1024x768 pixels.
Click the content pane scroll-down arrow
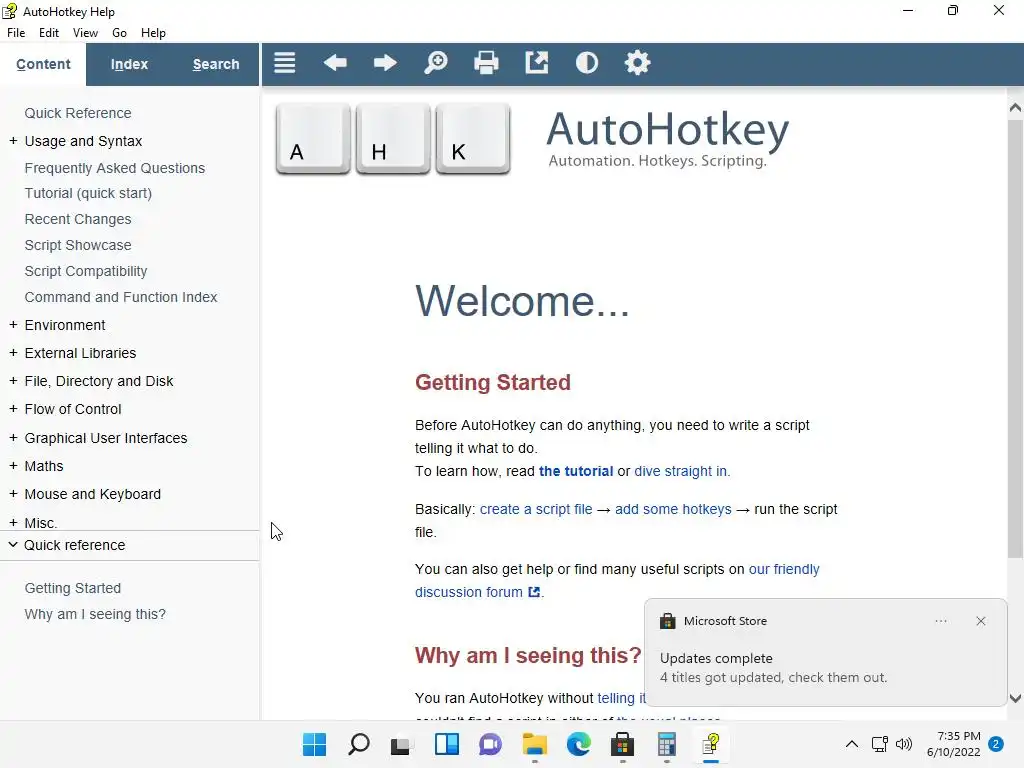pos(1015,698)
